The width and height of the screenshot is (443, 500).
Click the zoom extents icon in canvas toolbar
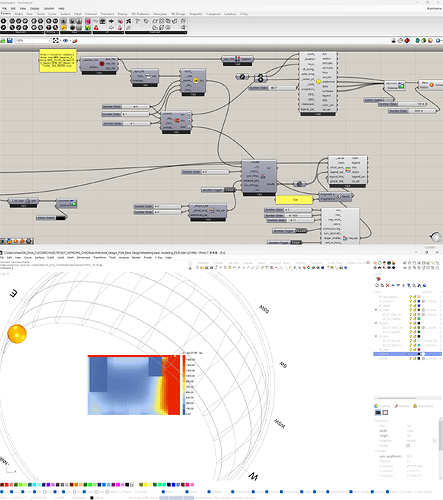(x=56, y=40)
